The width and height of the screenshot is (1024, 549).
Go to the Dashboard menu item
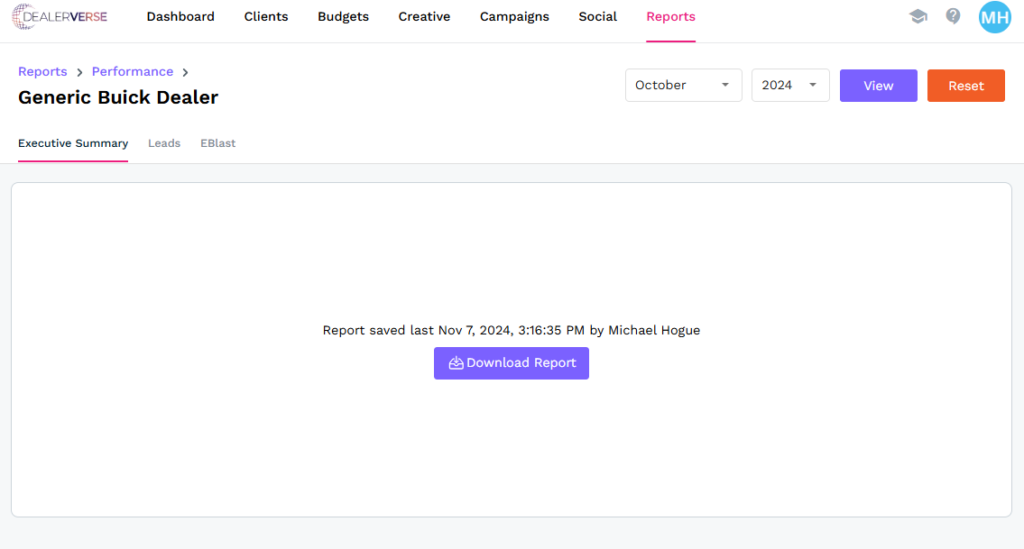(x=180, y=17)
